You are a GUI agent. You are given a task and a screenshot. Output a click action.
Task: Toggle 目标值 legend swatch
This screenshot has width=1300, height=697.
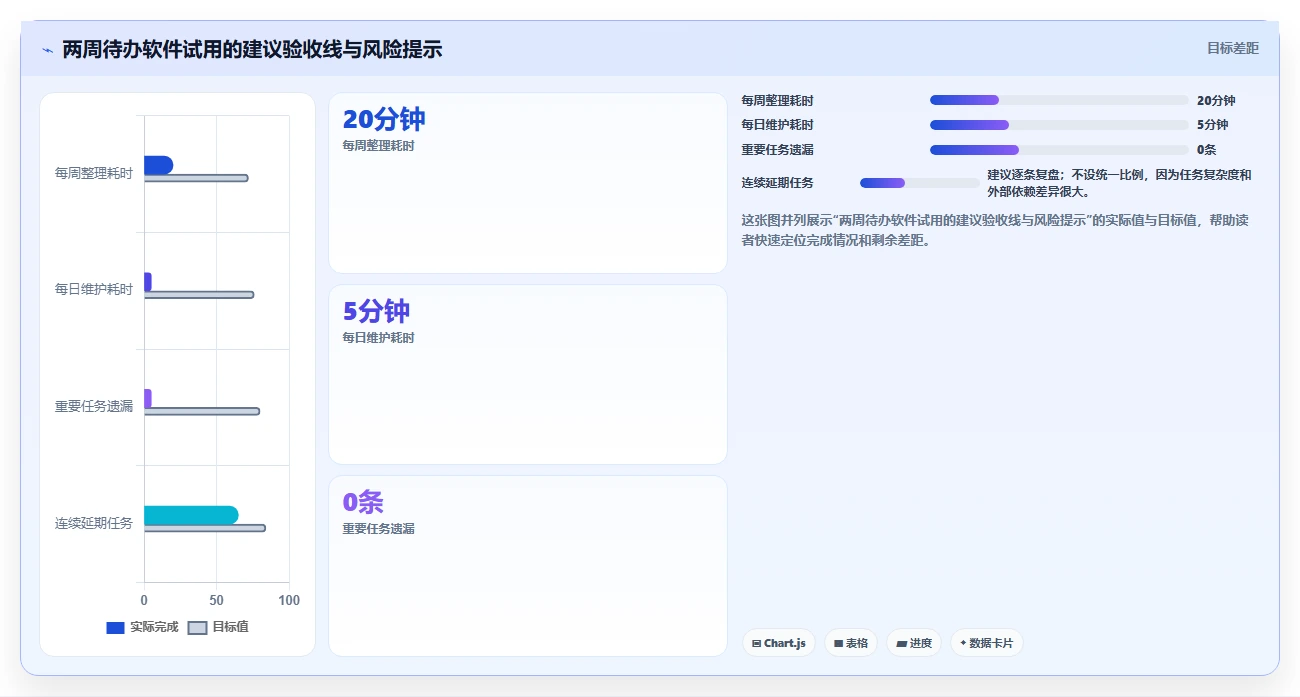[198, 628]
